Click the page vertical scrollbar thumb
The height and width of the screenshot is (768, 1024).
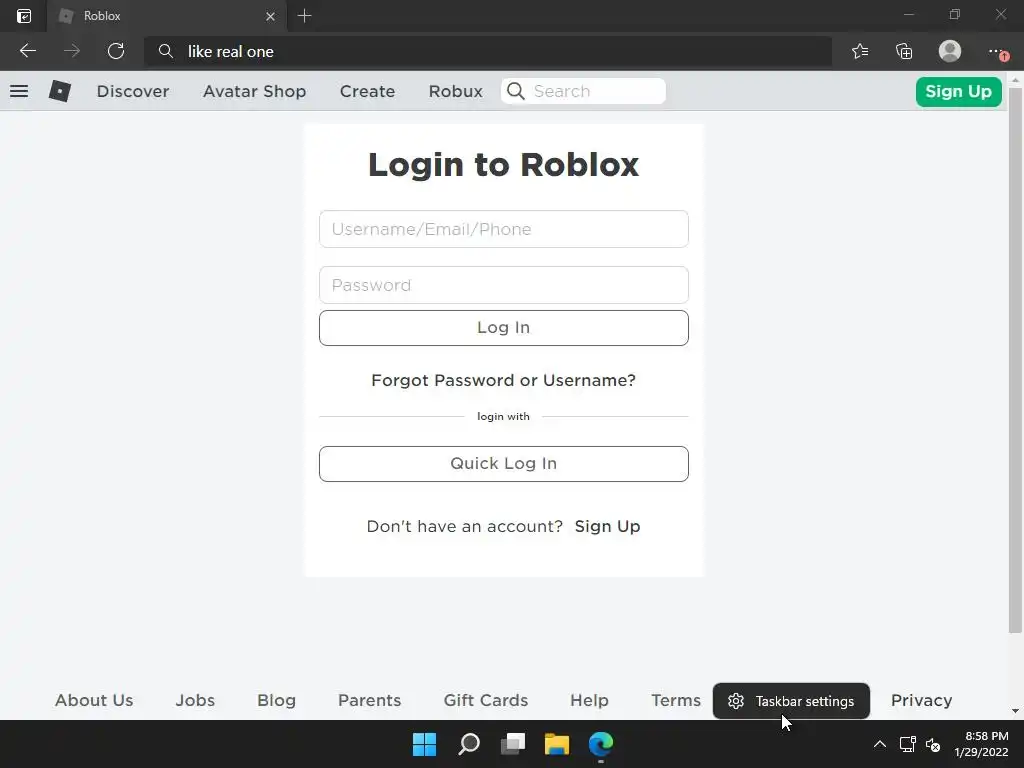pyautogui.click(x=1015, y=360)
